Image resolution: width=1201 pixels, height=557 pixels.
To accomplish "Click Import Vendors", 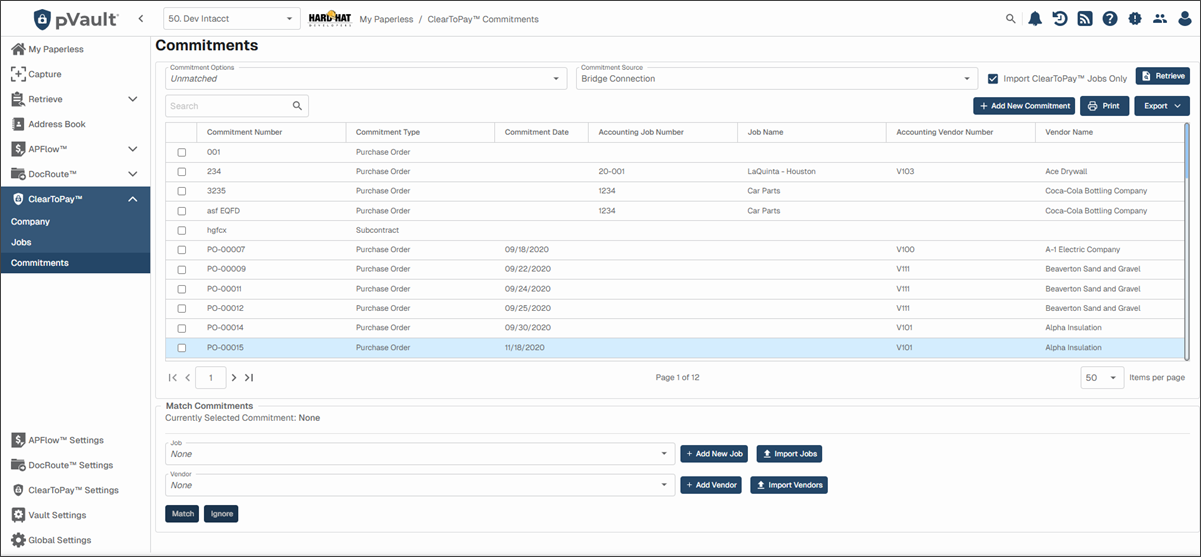I will point(789,485).
